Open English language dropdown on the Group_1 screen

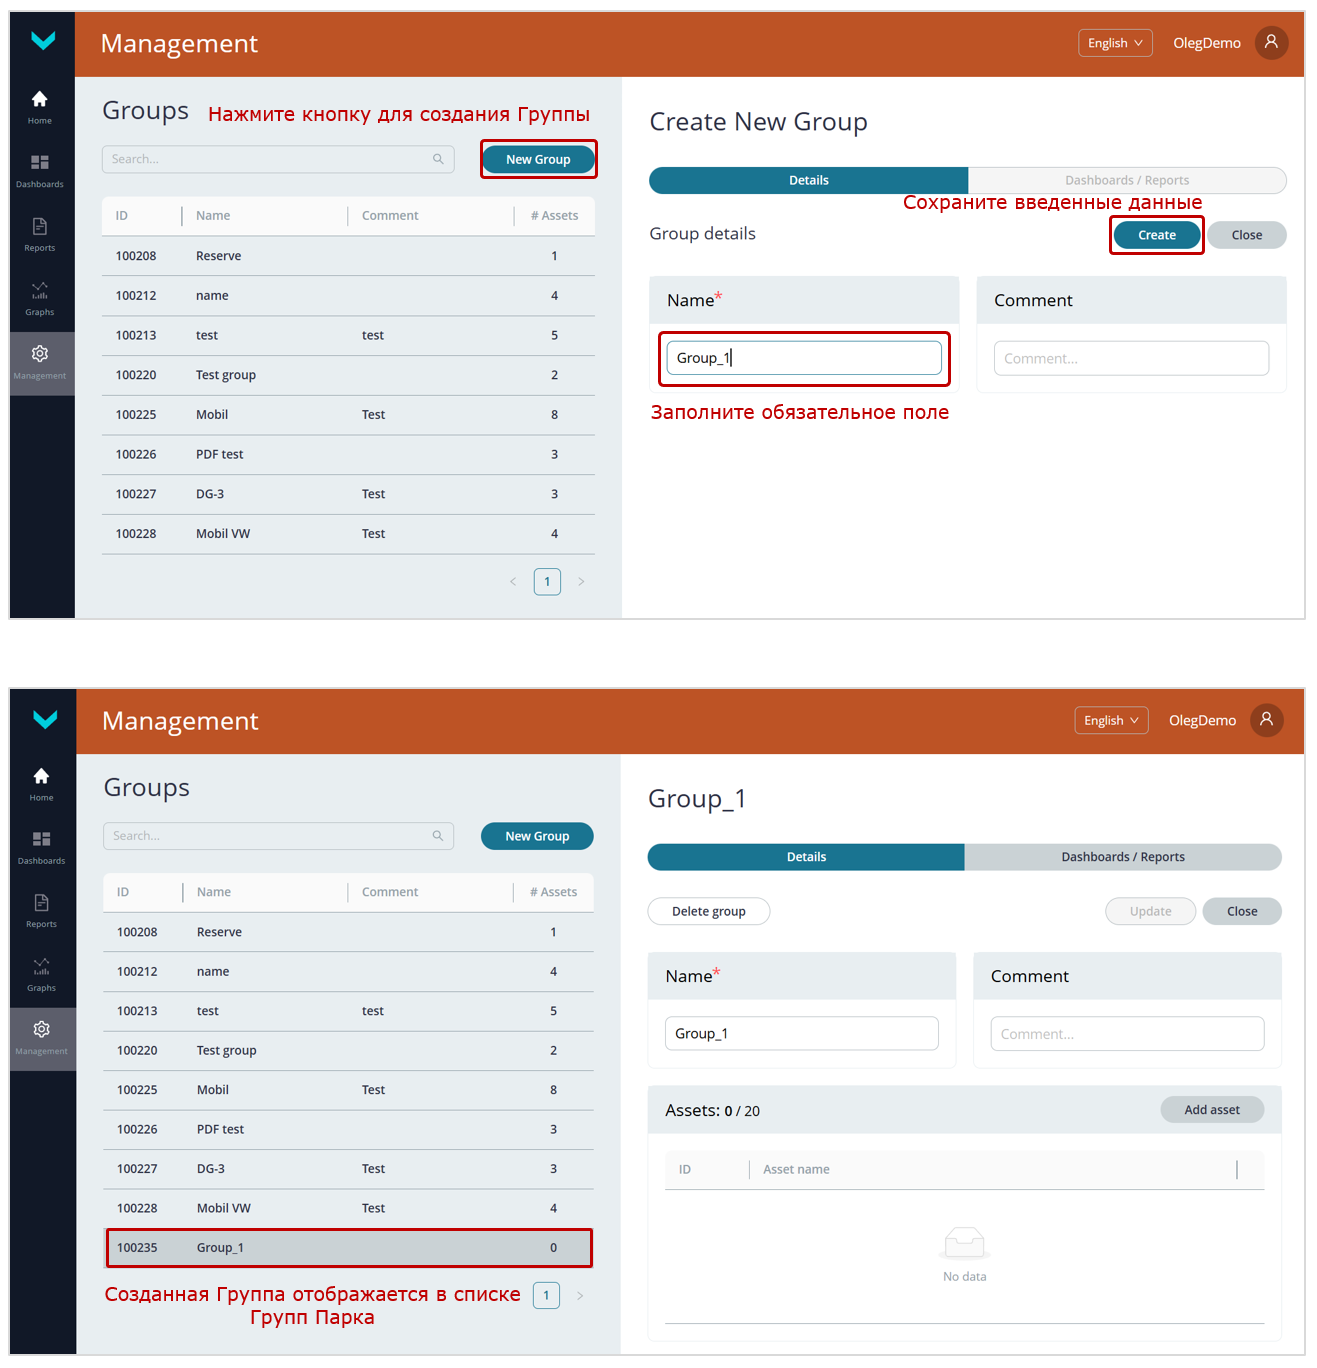coord(1111,720)
